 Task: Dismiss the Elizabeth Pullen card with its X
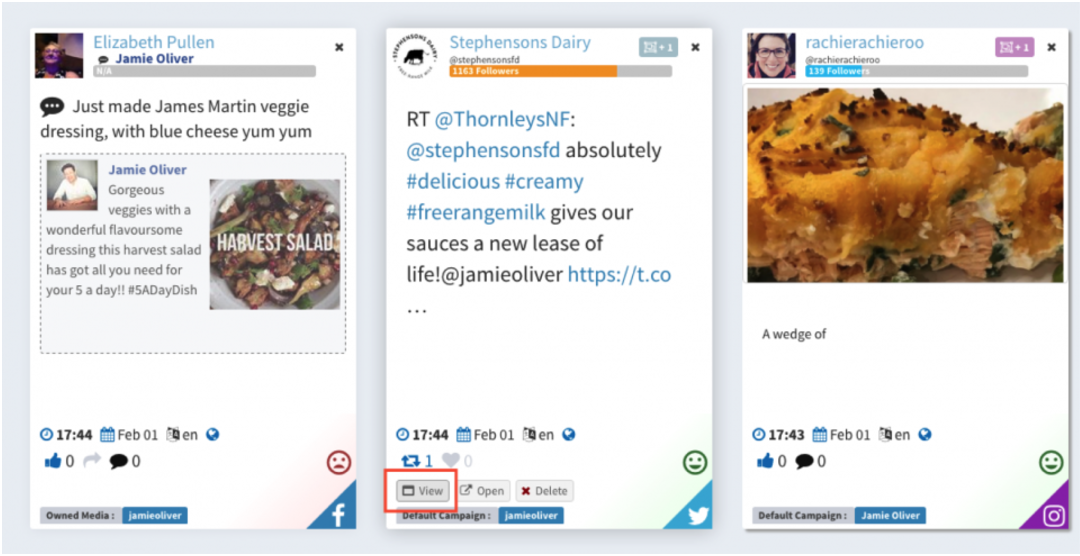[339, 47]
